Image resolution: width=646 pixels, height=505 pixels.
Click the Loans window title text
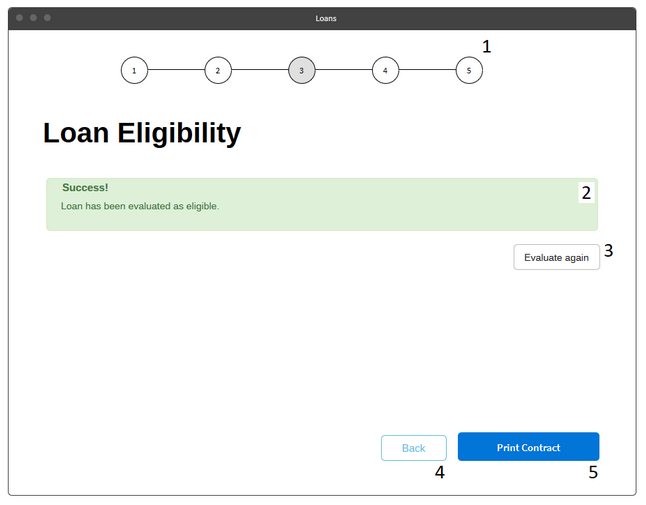[326, 19]
